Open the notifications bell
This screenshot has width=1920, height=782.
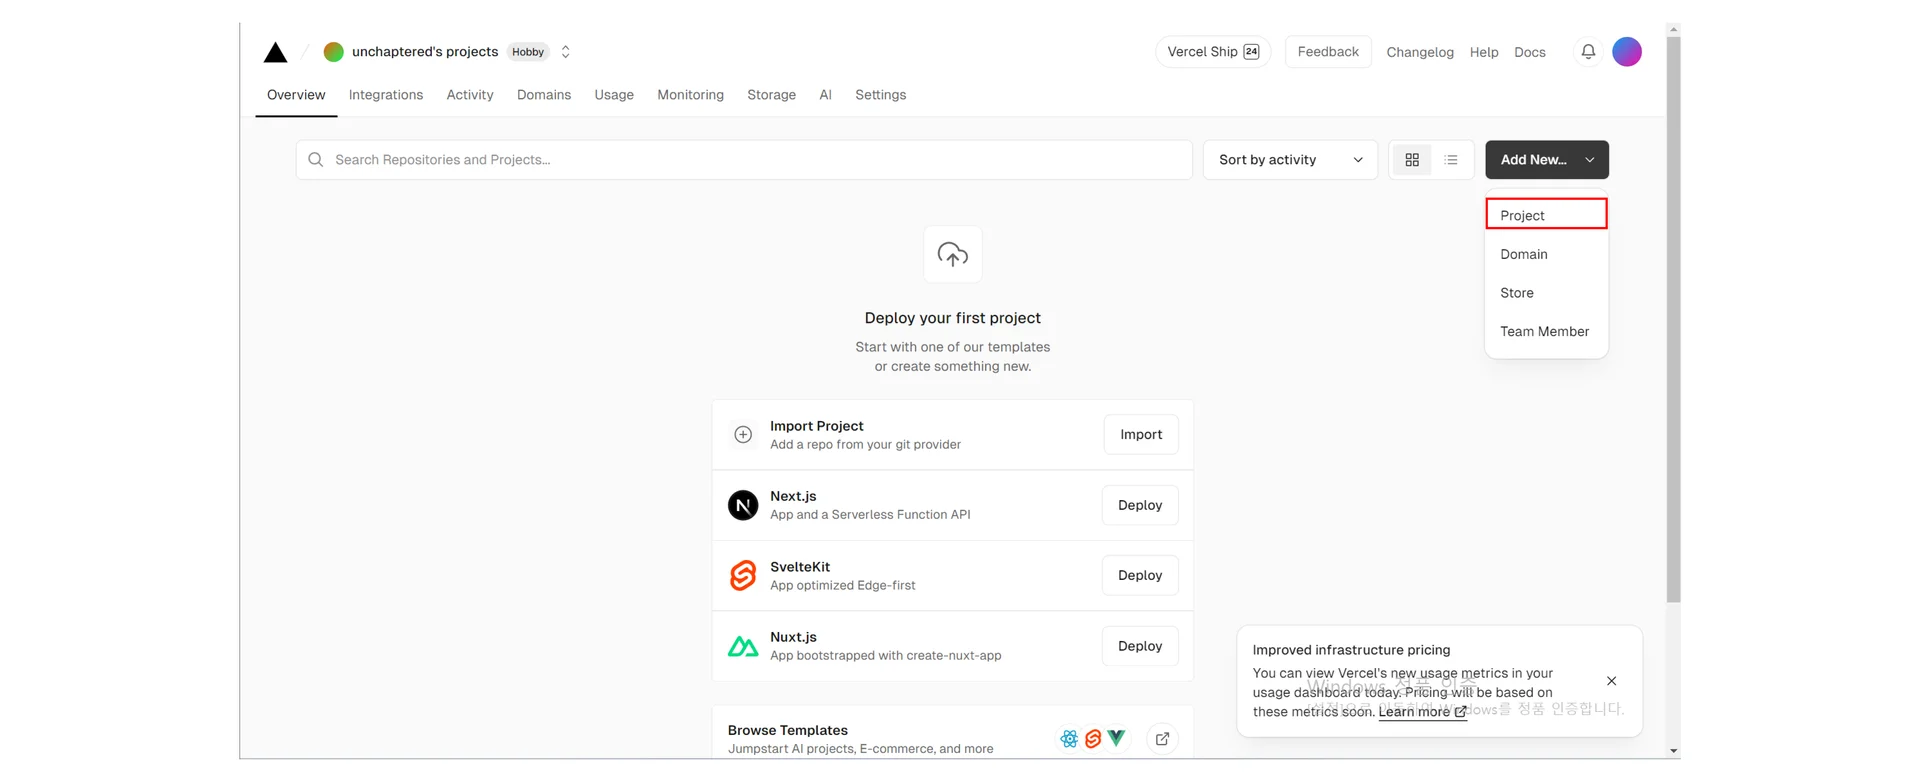[1588, 52]
